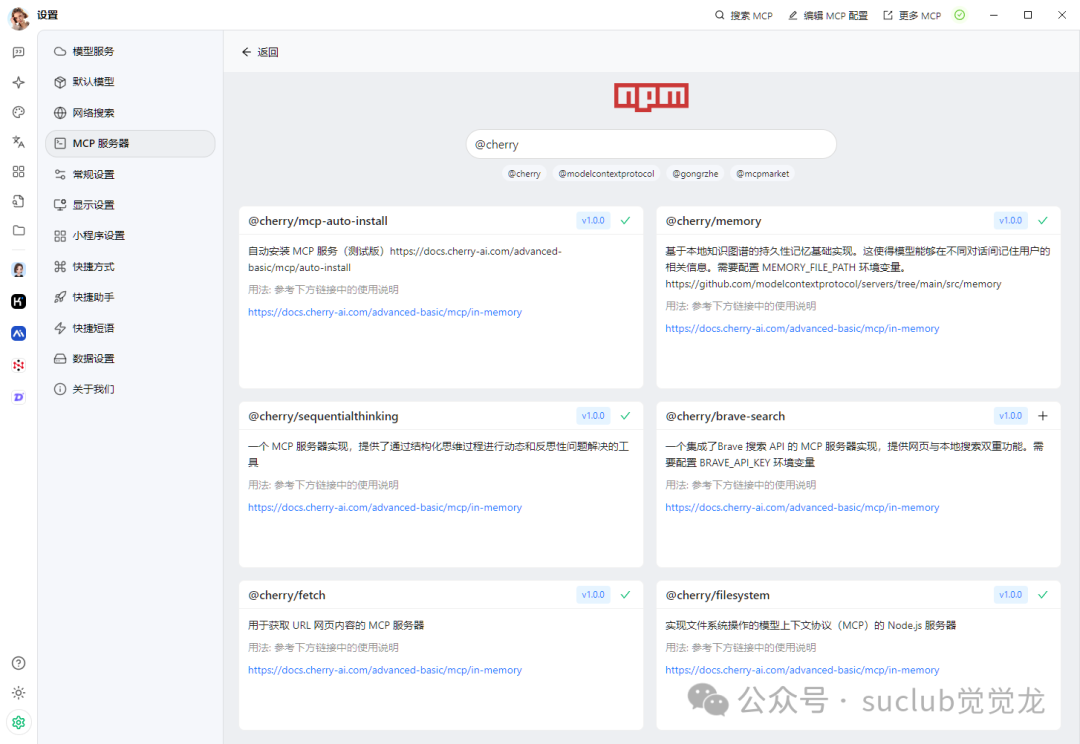
Task: Open the pinned black H mini app
Action: [x=19, y=301]
